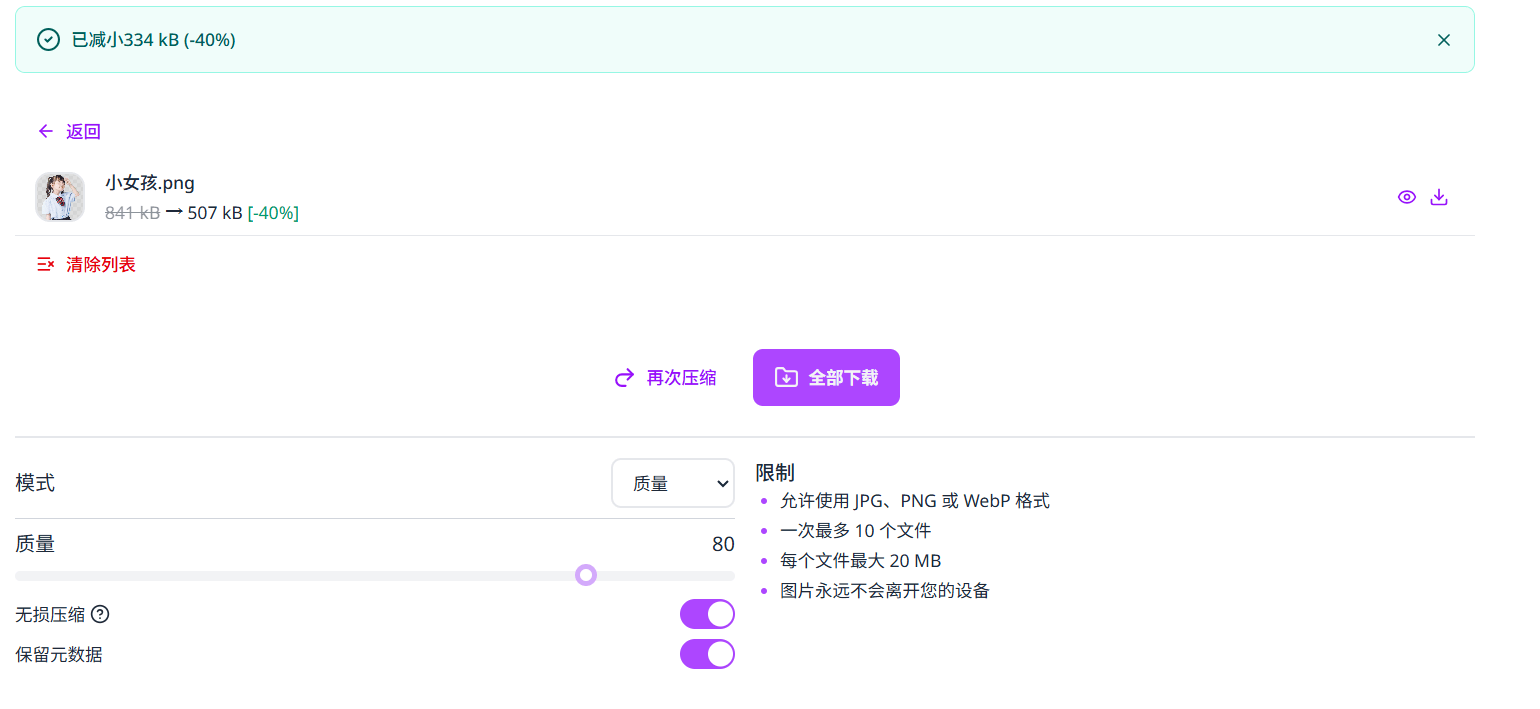Preview compressed image with the eye icon
The image size is (1540, 709).
[x=1406, y=197]
